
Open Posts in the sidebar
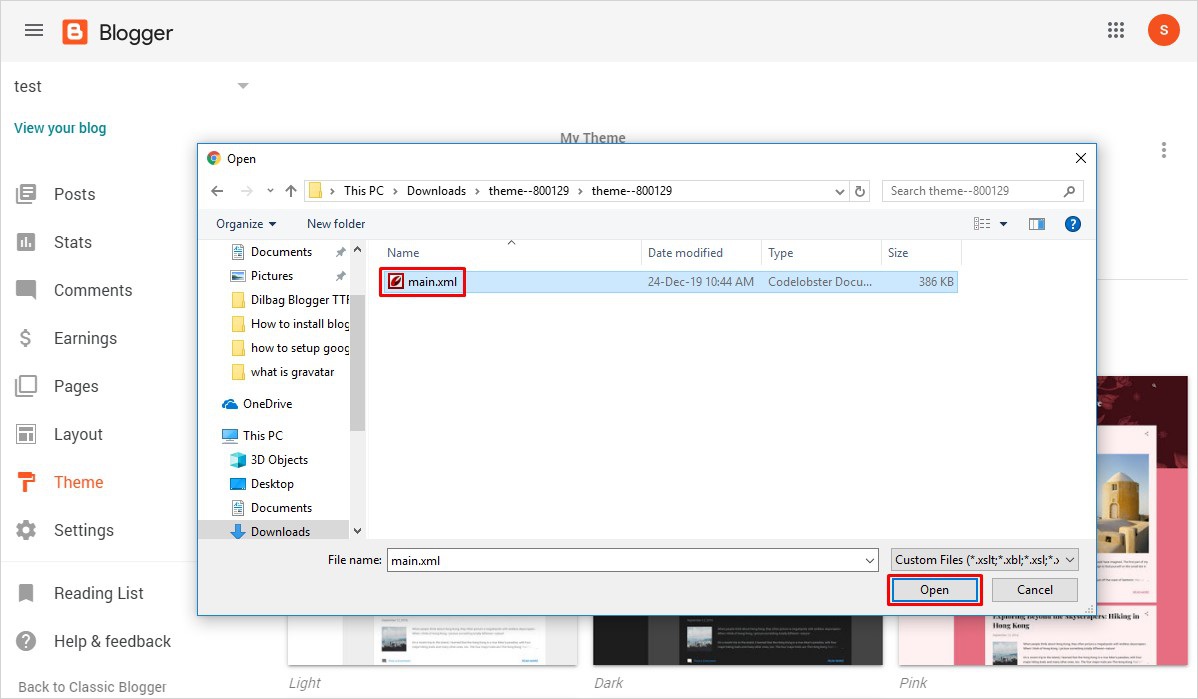click(74, 194)
